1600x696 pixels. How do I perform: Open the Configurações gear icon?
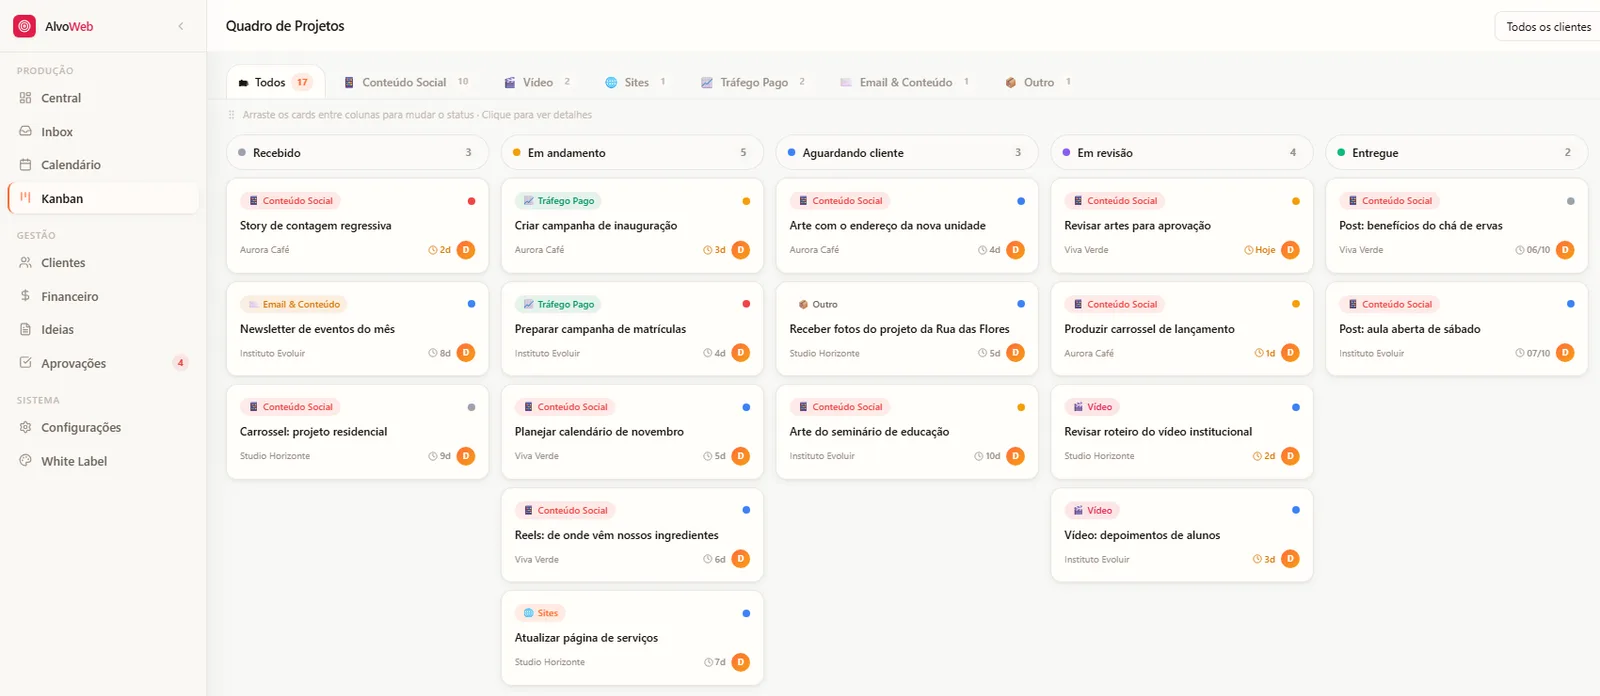tap(25, 427)
